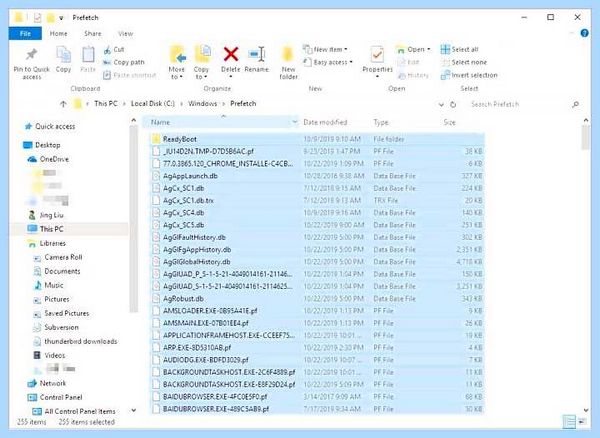Select AgRobust.db file
The image size is (600, 438).
(317, 298)
